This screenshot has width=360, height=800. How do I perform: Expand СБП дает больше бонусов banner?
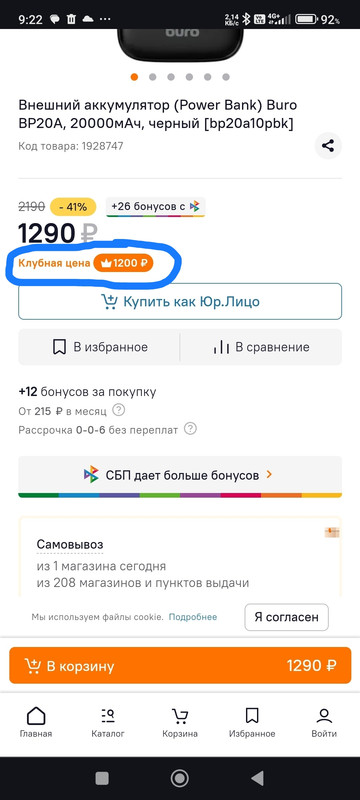(180, 475)
